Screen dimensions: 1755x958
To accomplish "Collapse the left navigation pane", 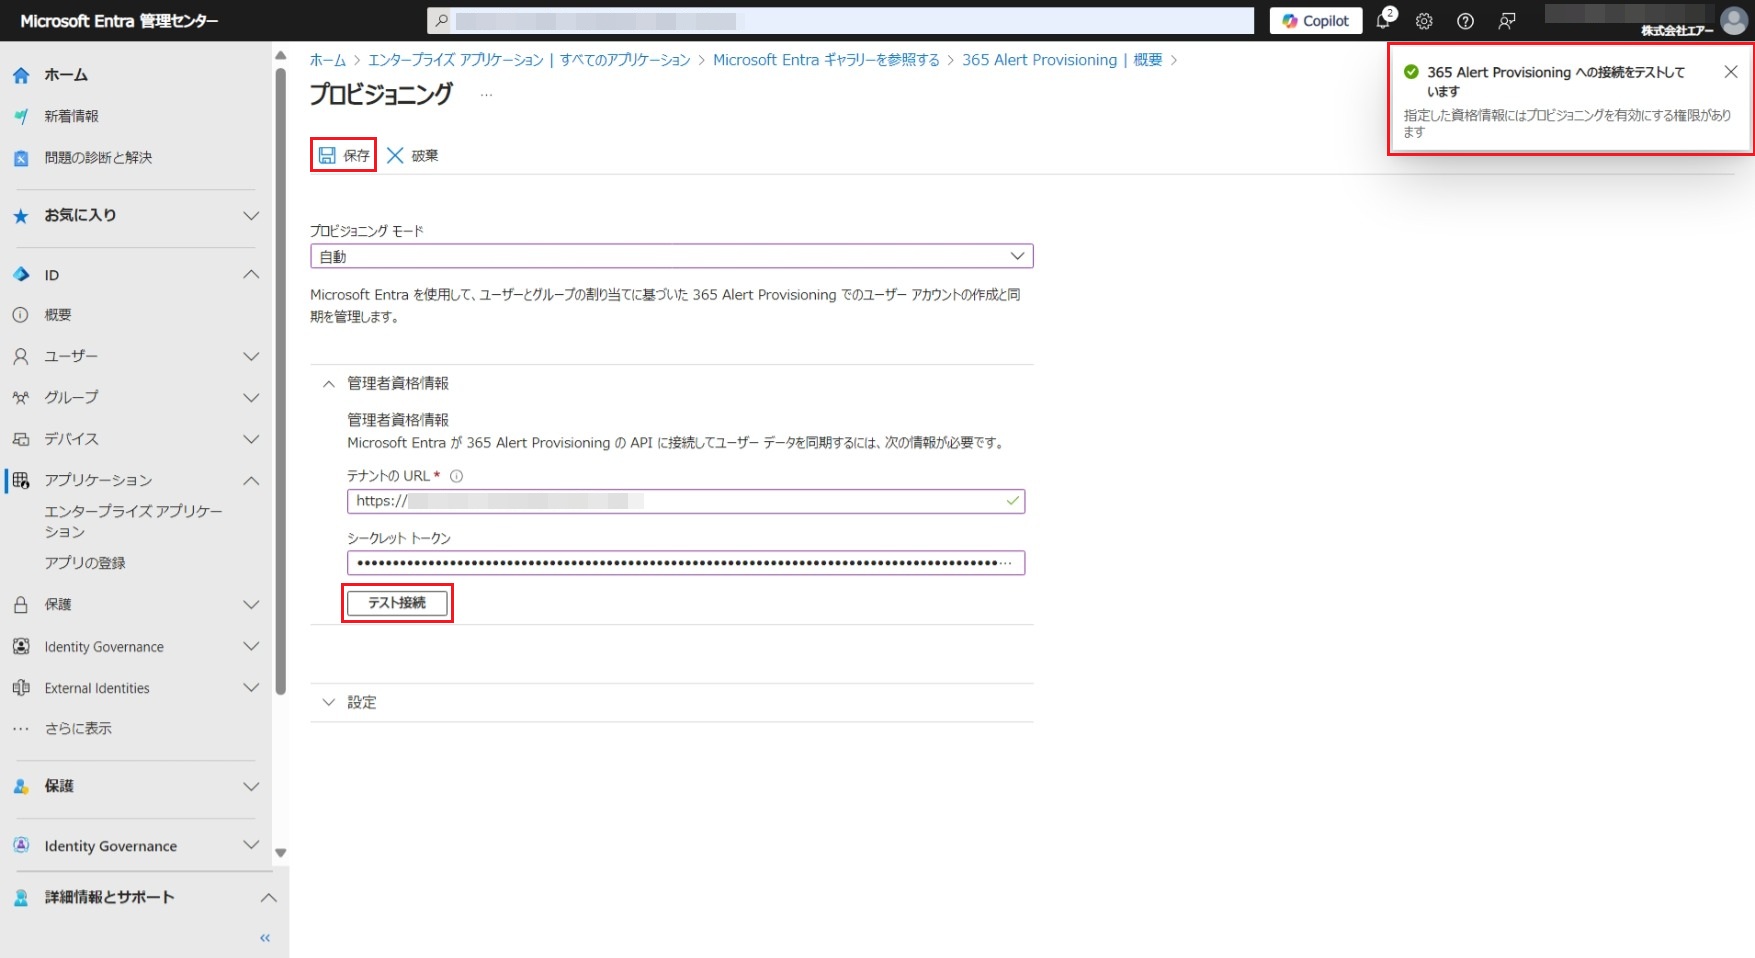I will tap(265, 938).
